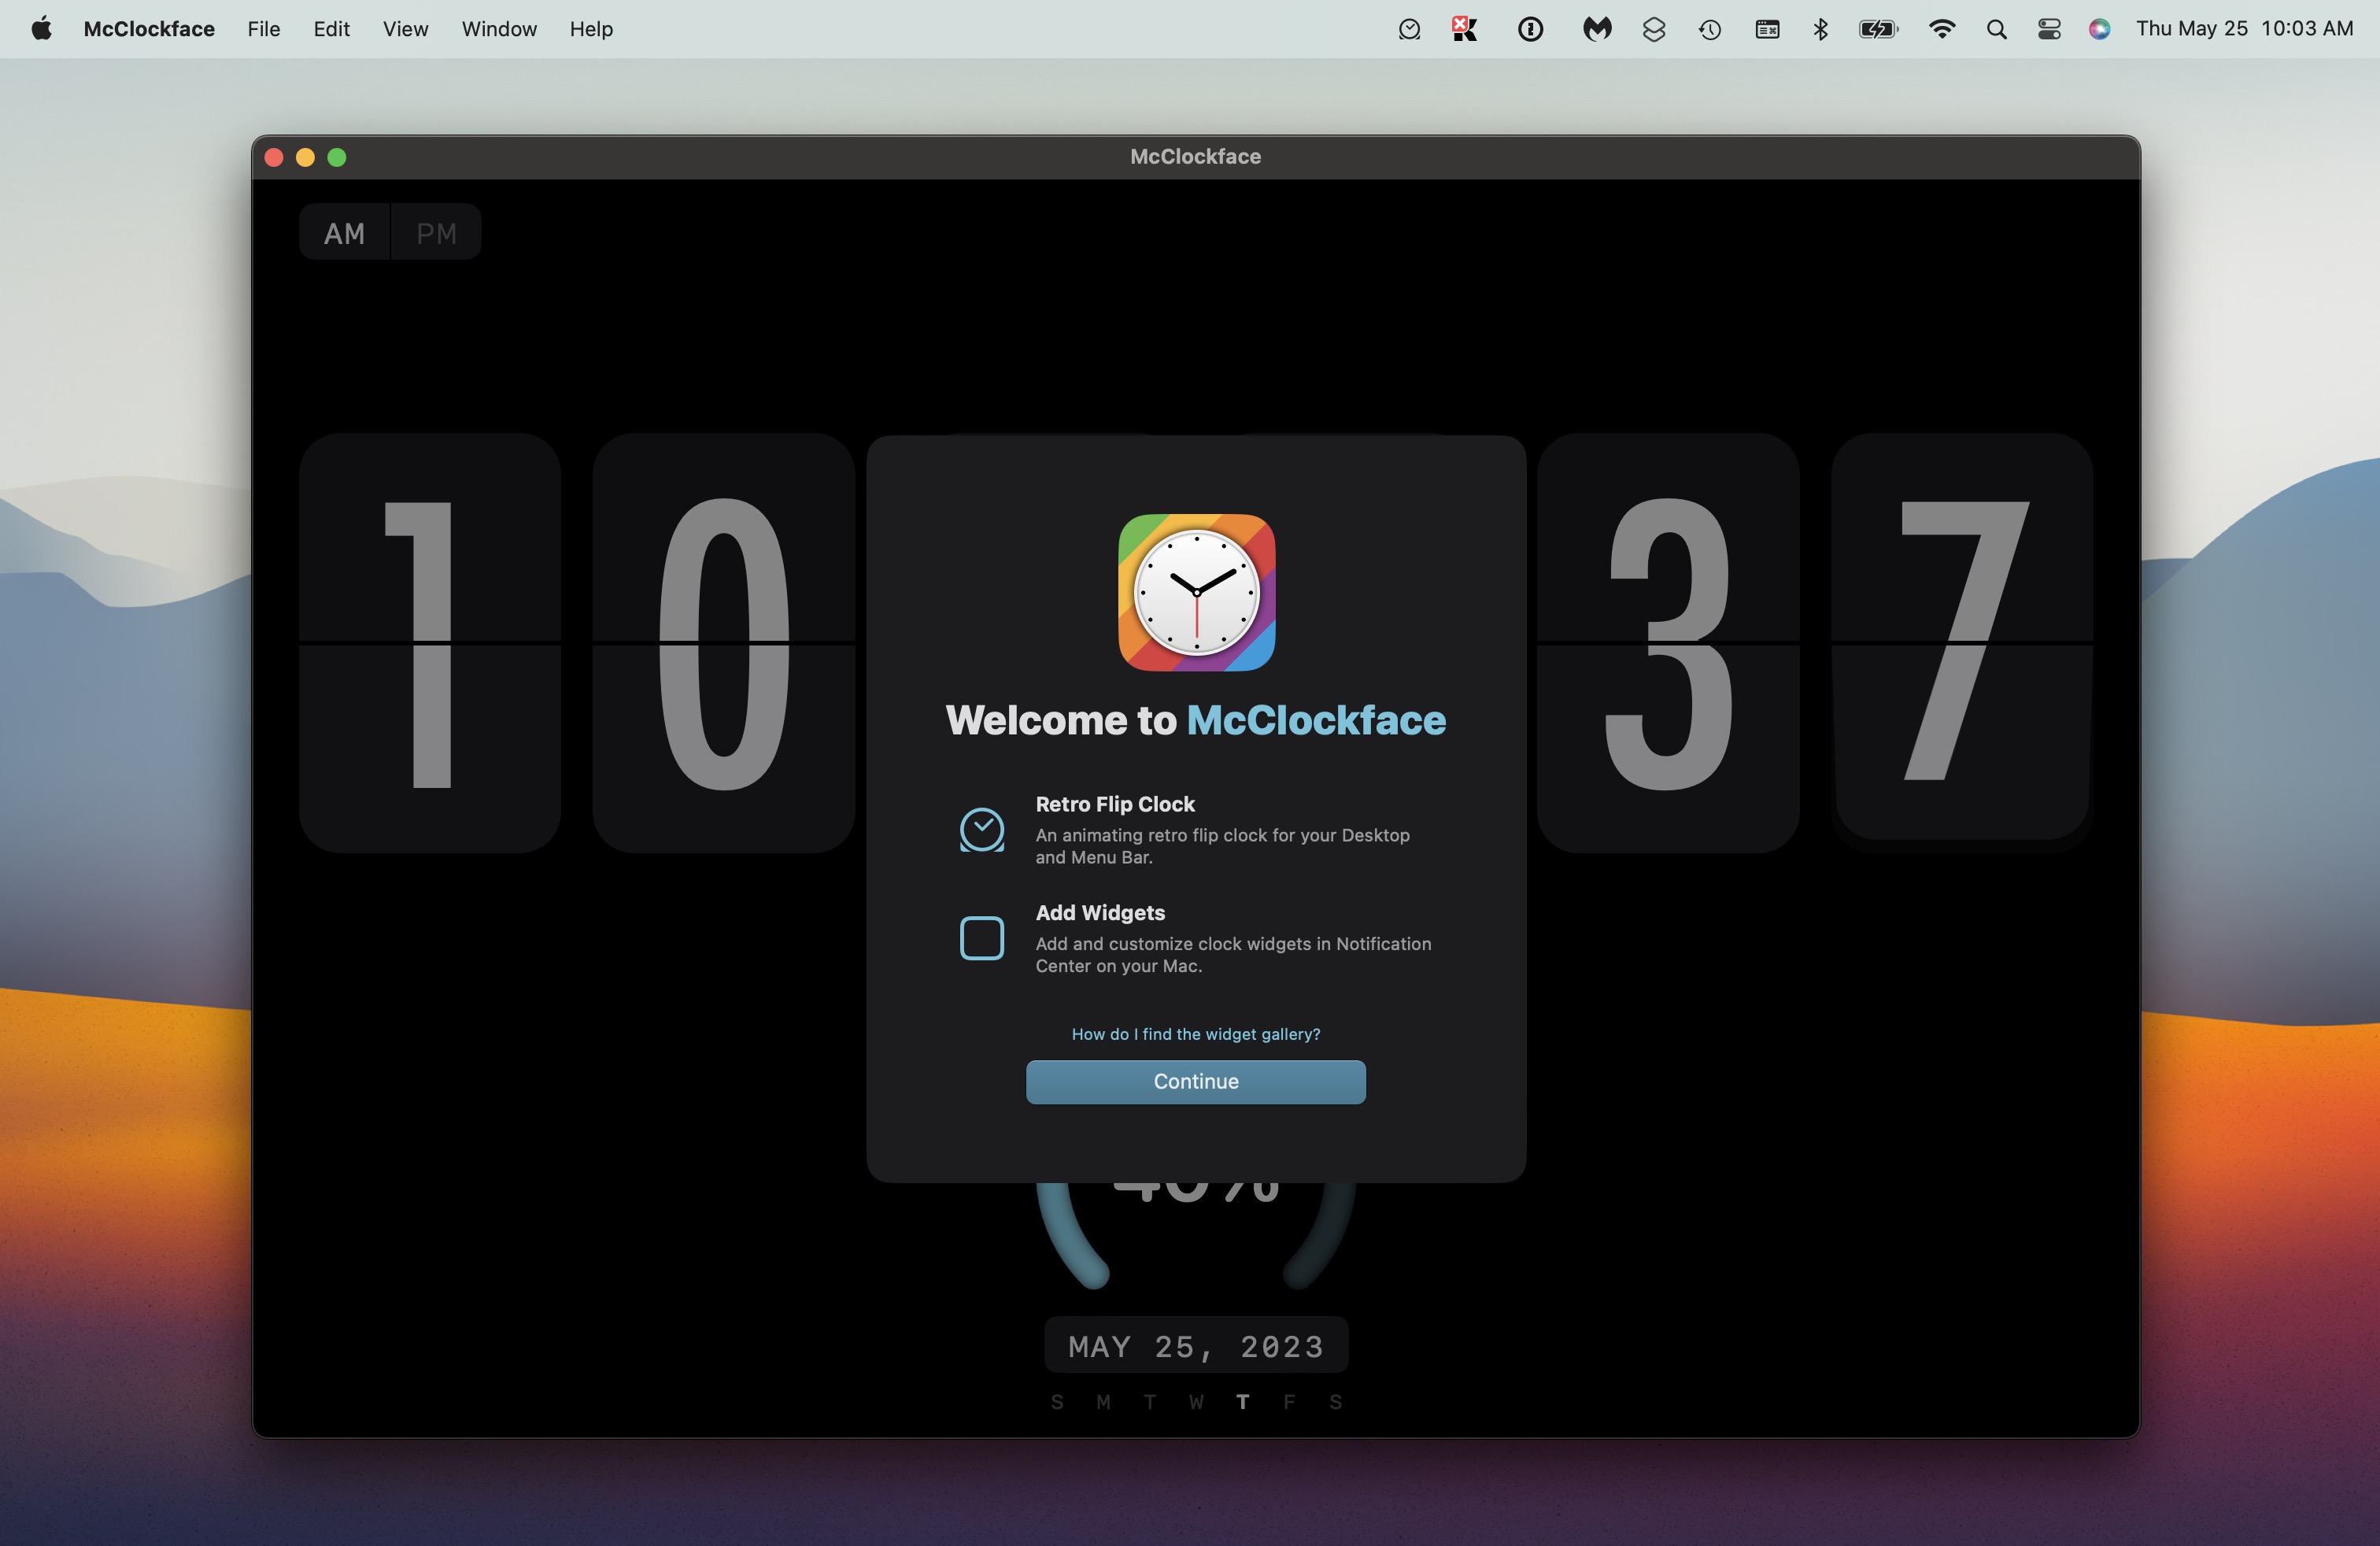Open the 1Password menu bar icon
This screenshot has width=2380, height=1546.
1530,29
